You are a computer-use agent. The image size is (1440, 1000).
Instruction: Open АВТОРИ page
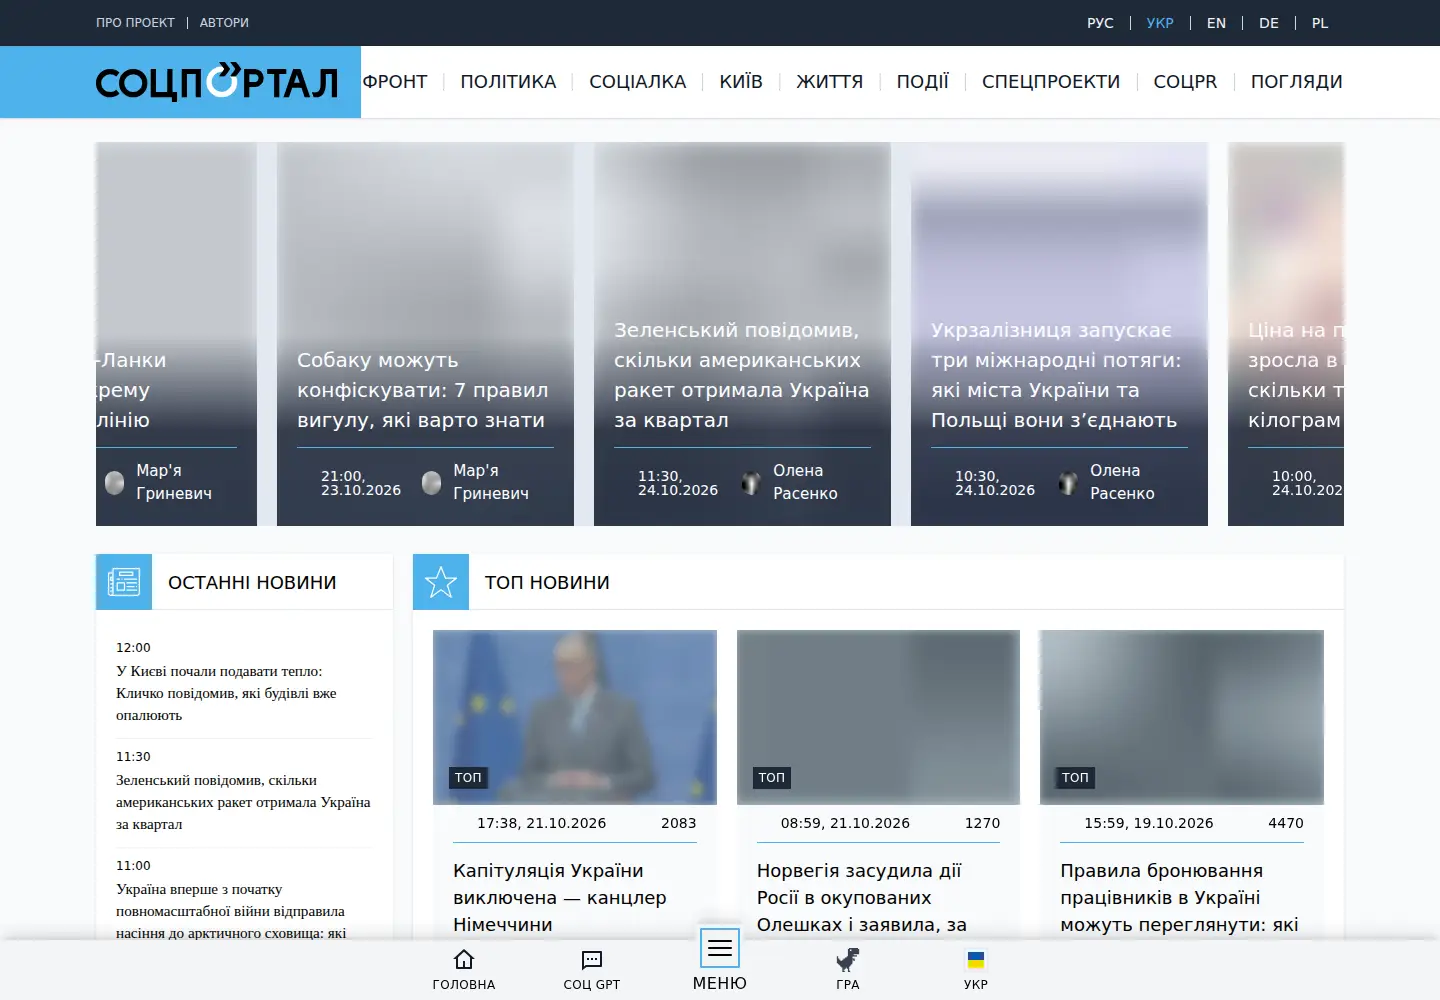(224, 23)
